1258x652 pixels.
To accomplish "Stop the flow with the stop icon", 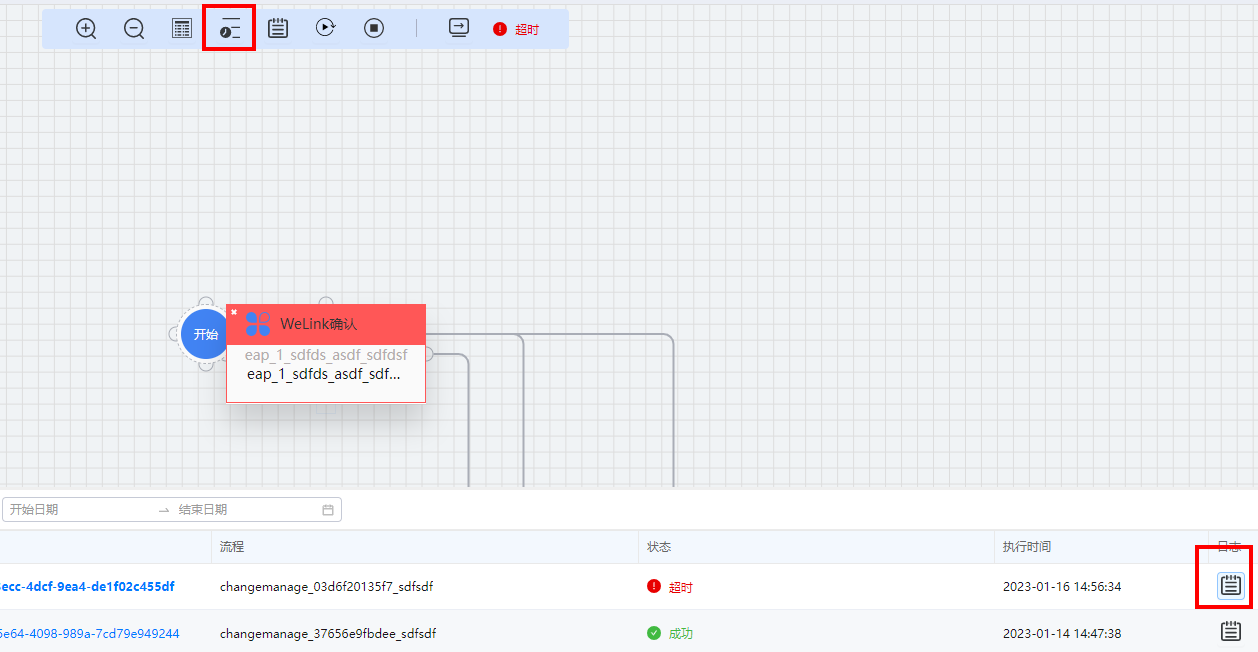I will [x=374, y=29].
